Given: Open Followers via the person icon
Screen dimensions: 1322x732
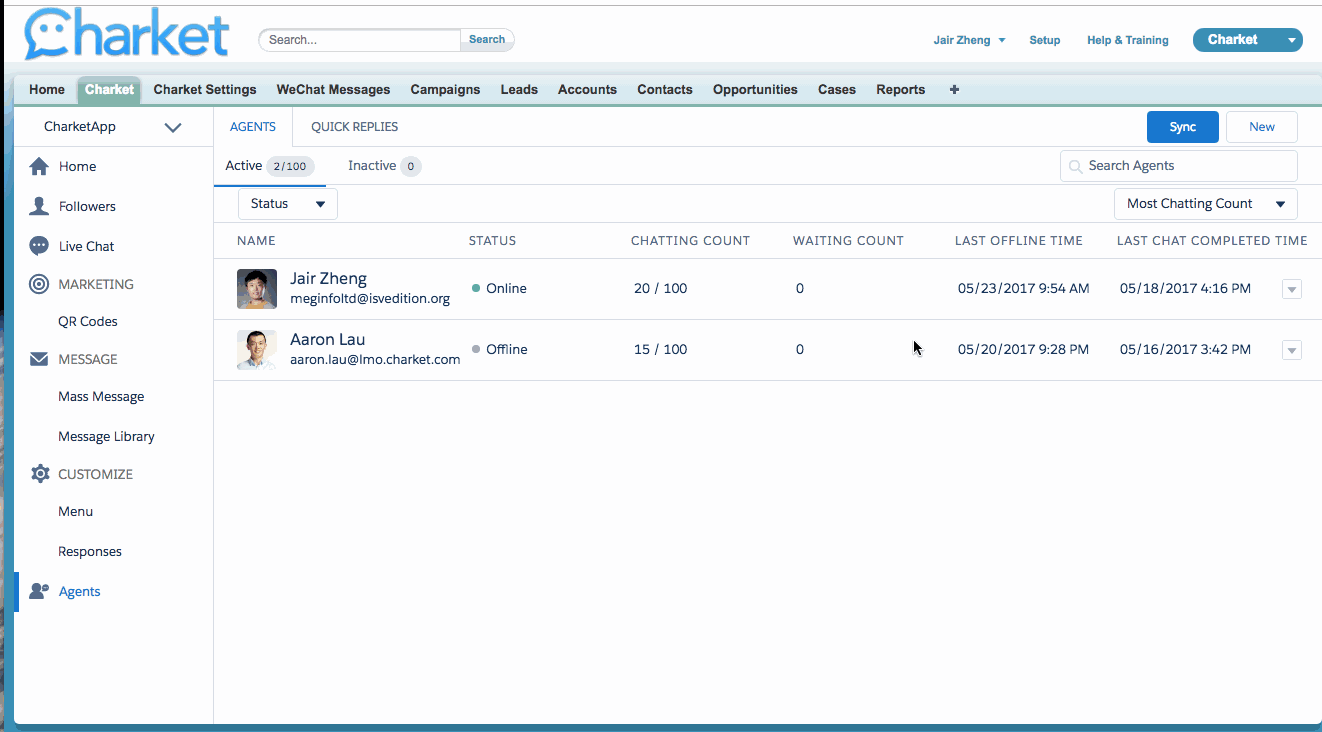Looking at the screenshot, I should [39, 206].
